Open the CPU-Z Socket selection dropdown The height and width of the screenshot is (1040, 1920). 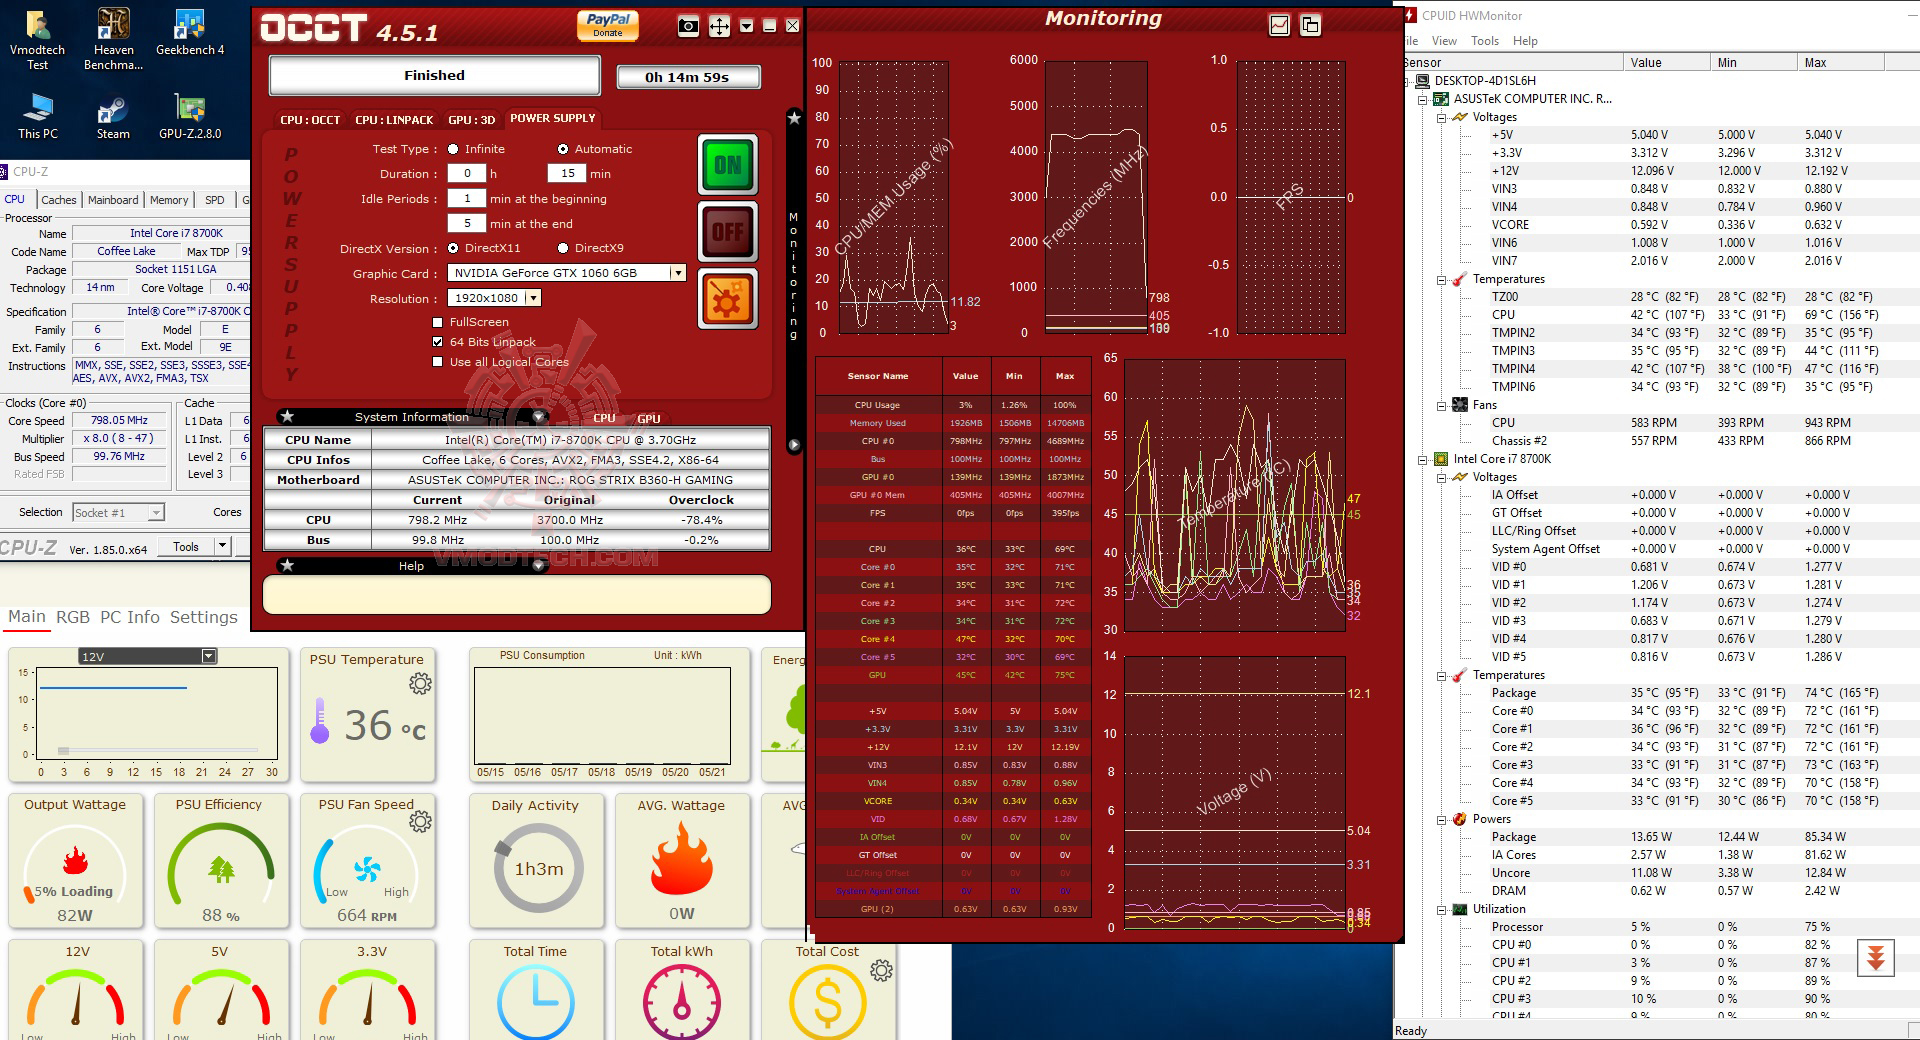click(156, 513)
